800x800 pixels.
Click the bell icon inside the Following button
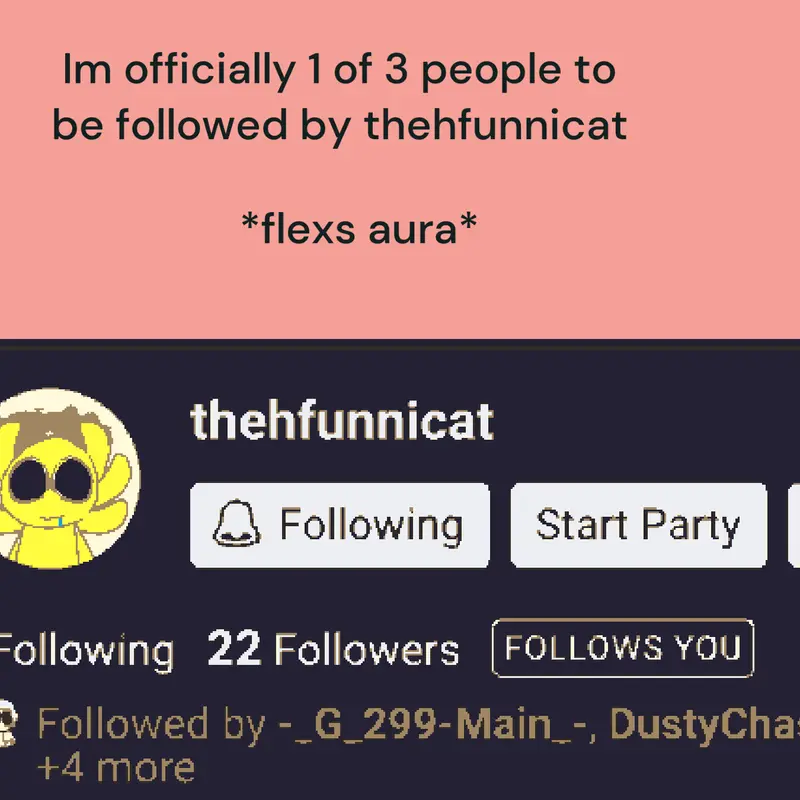click(x=236, y=524)
